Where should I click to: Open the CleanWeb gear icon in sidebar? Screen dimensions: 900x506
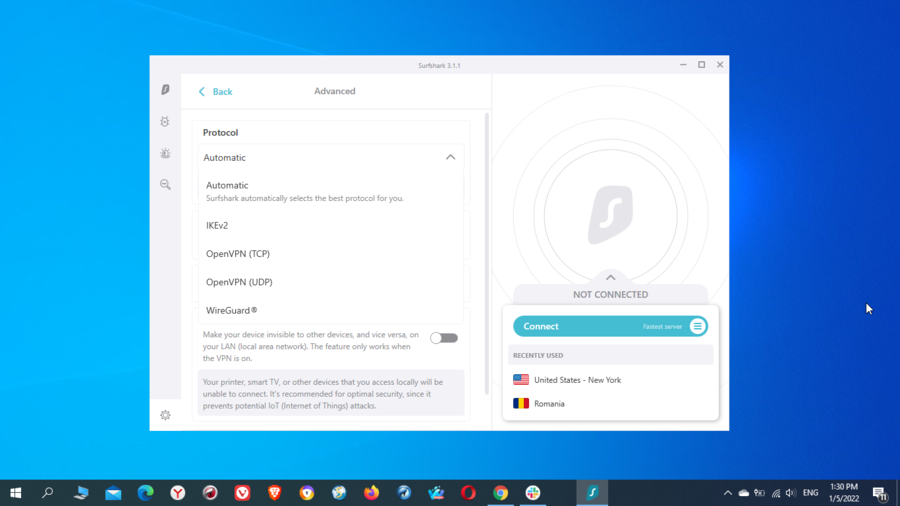pos(165,122)
